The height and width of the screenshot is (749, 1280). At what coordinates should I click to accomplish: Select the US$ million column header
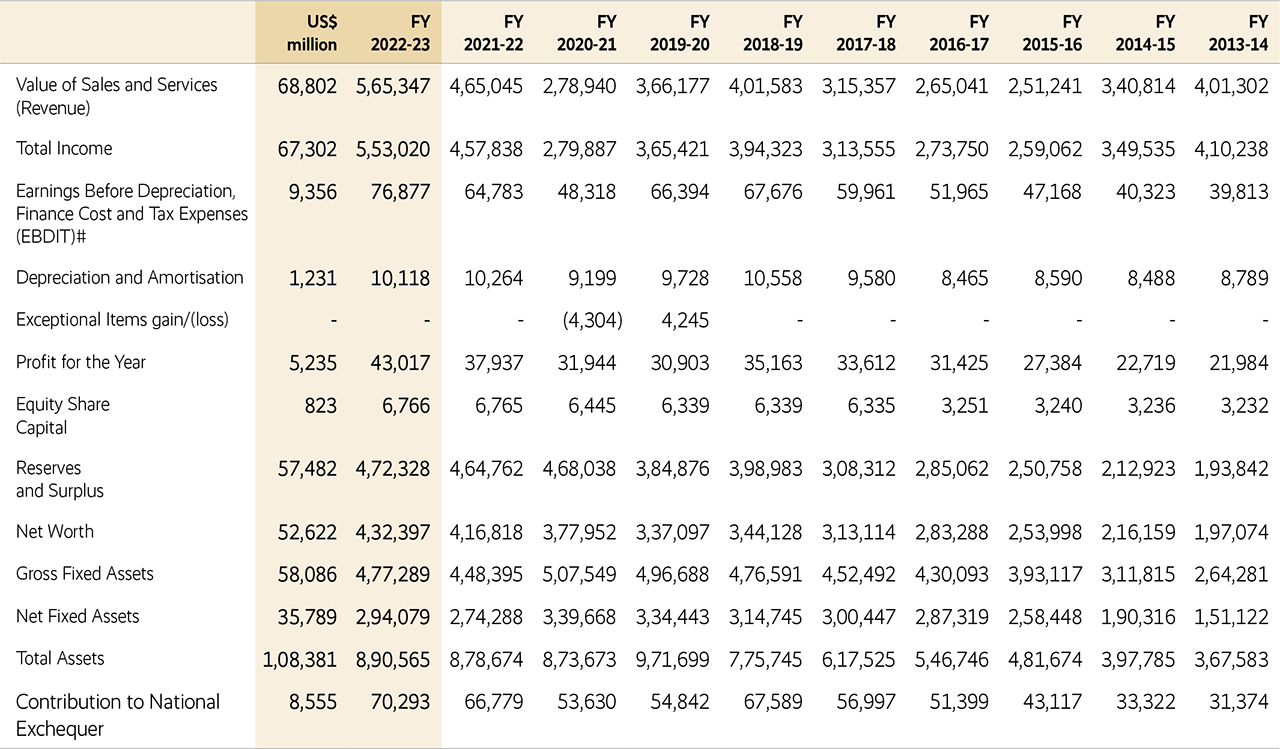tap(312, 33)
